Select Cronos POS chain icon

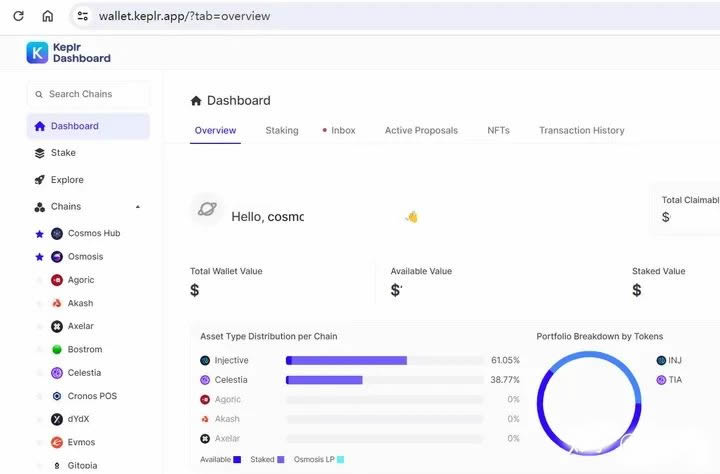click(57, 396)
